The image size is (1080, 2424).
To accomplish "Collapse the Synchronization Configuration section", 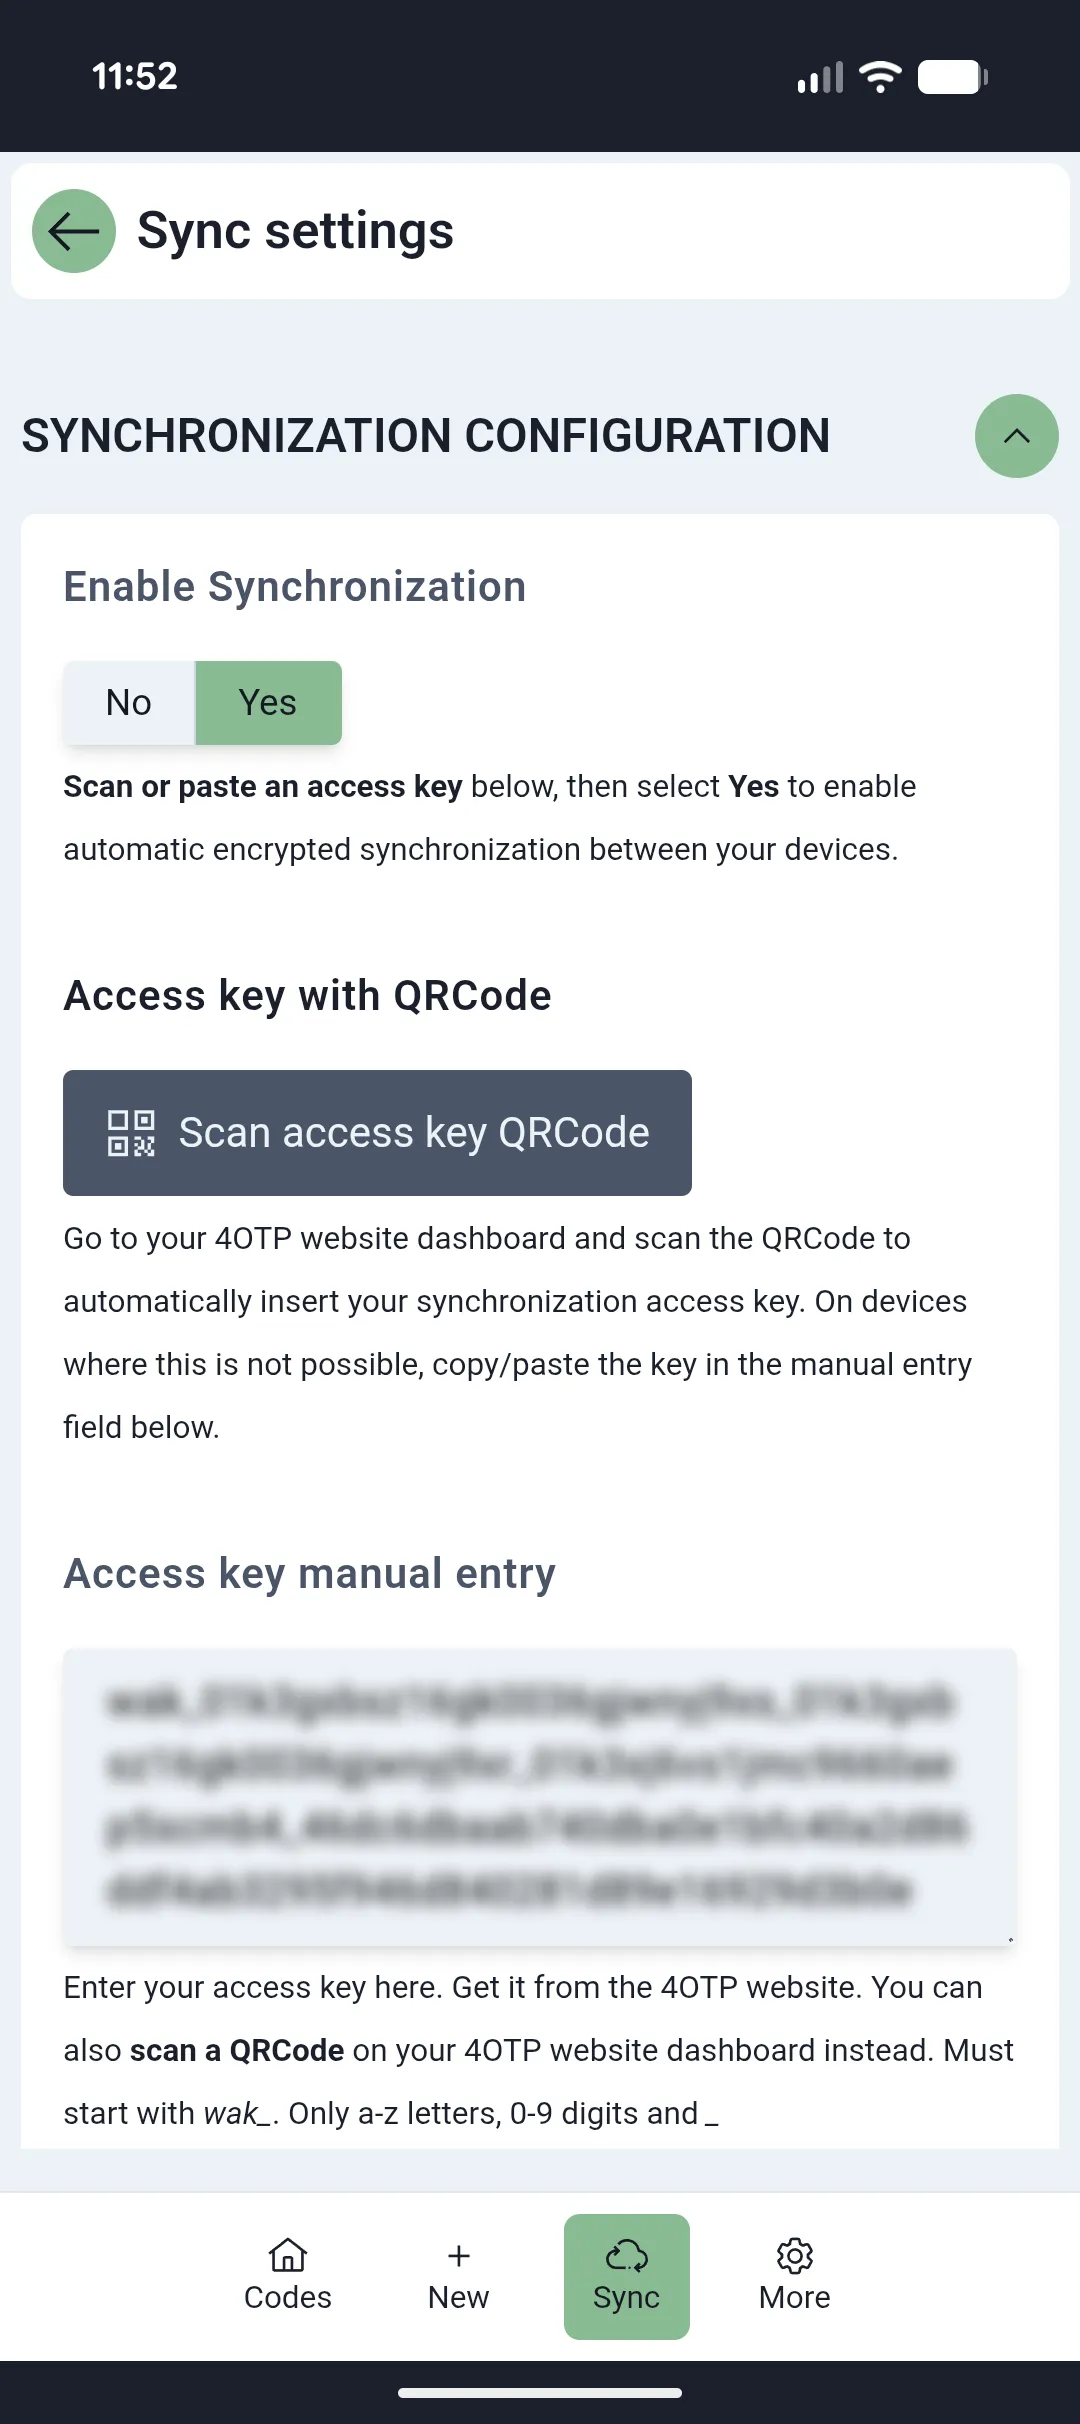I will [1016, 435].
